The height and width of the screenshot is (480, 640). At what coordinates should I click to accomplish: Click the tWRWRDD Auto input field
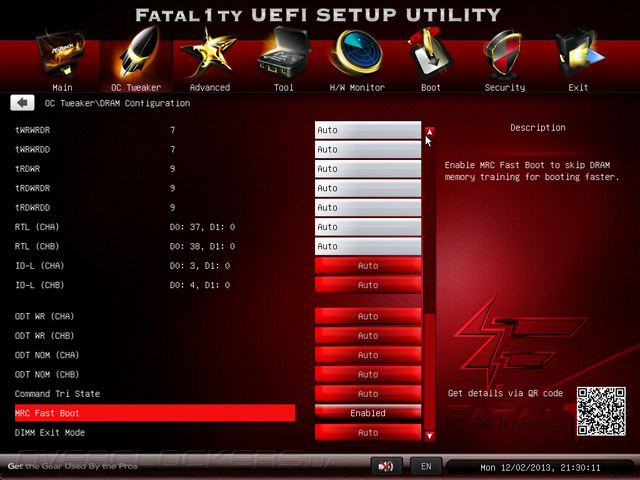(x=368, y=149)
